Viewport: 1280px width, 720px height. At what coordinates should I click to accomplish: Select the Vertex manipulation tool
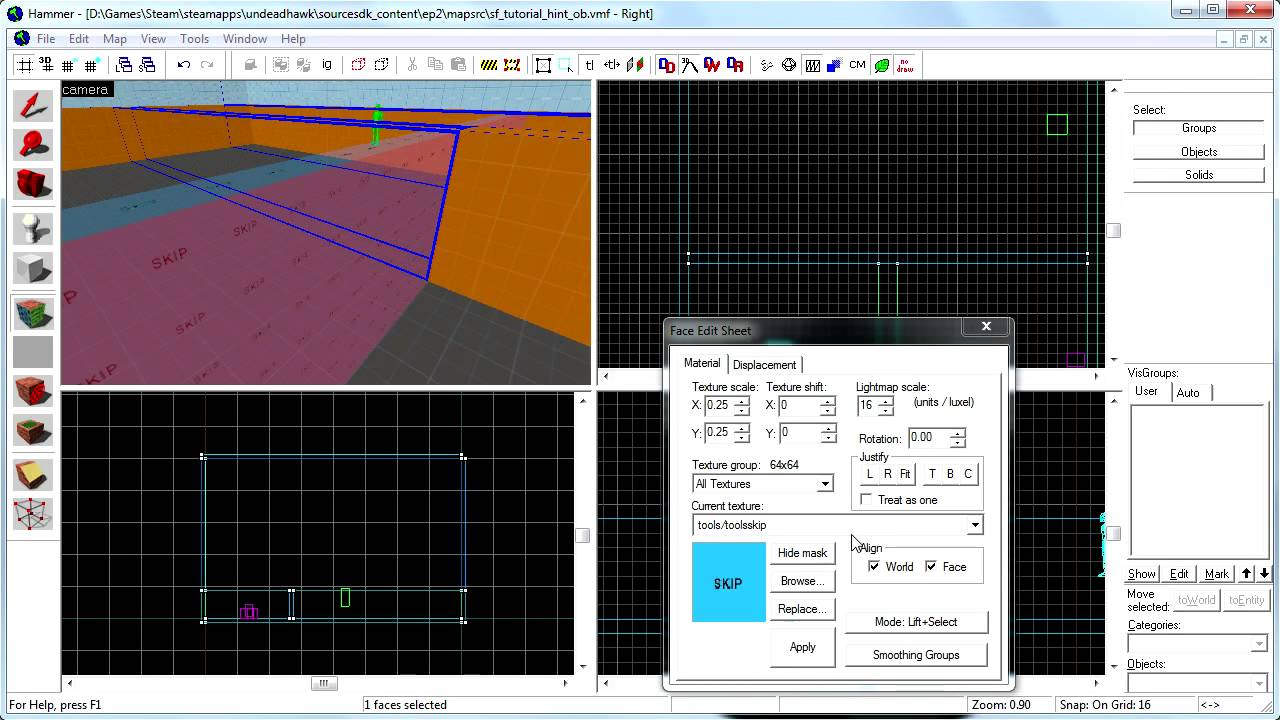pyautogui.click(x=32, y=514)
